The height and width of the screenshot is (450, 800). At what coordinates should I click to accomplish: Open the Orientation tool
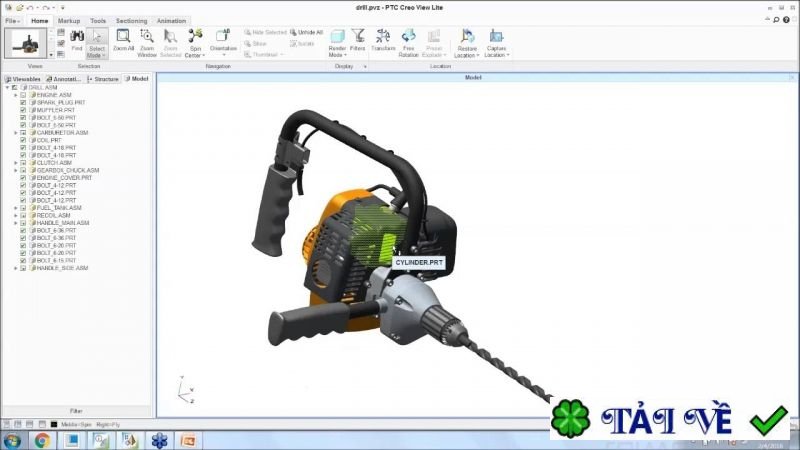[223, 41]
